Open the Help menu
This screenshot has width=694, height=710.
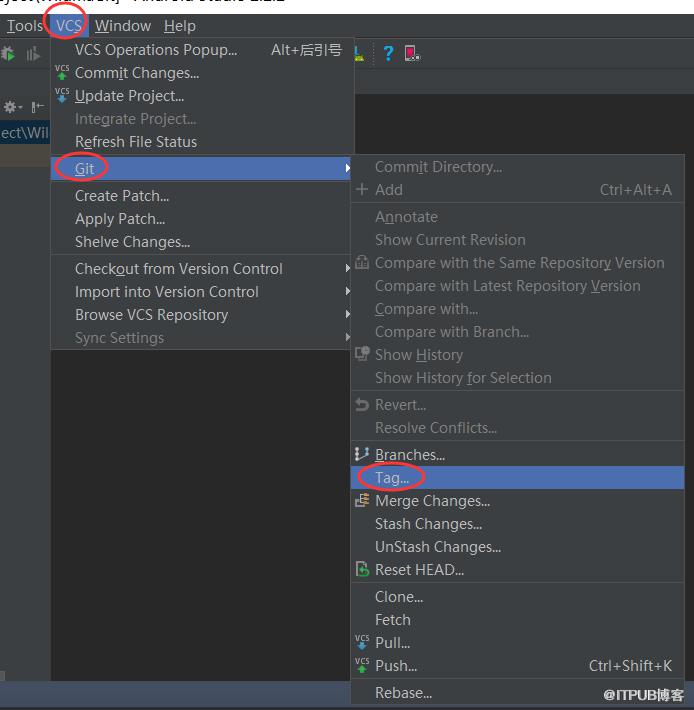(x=180, y=26)
